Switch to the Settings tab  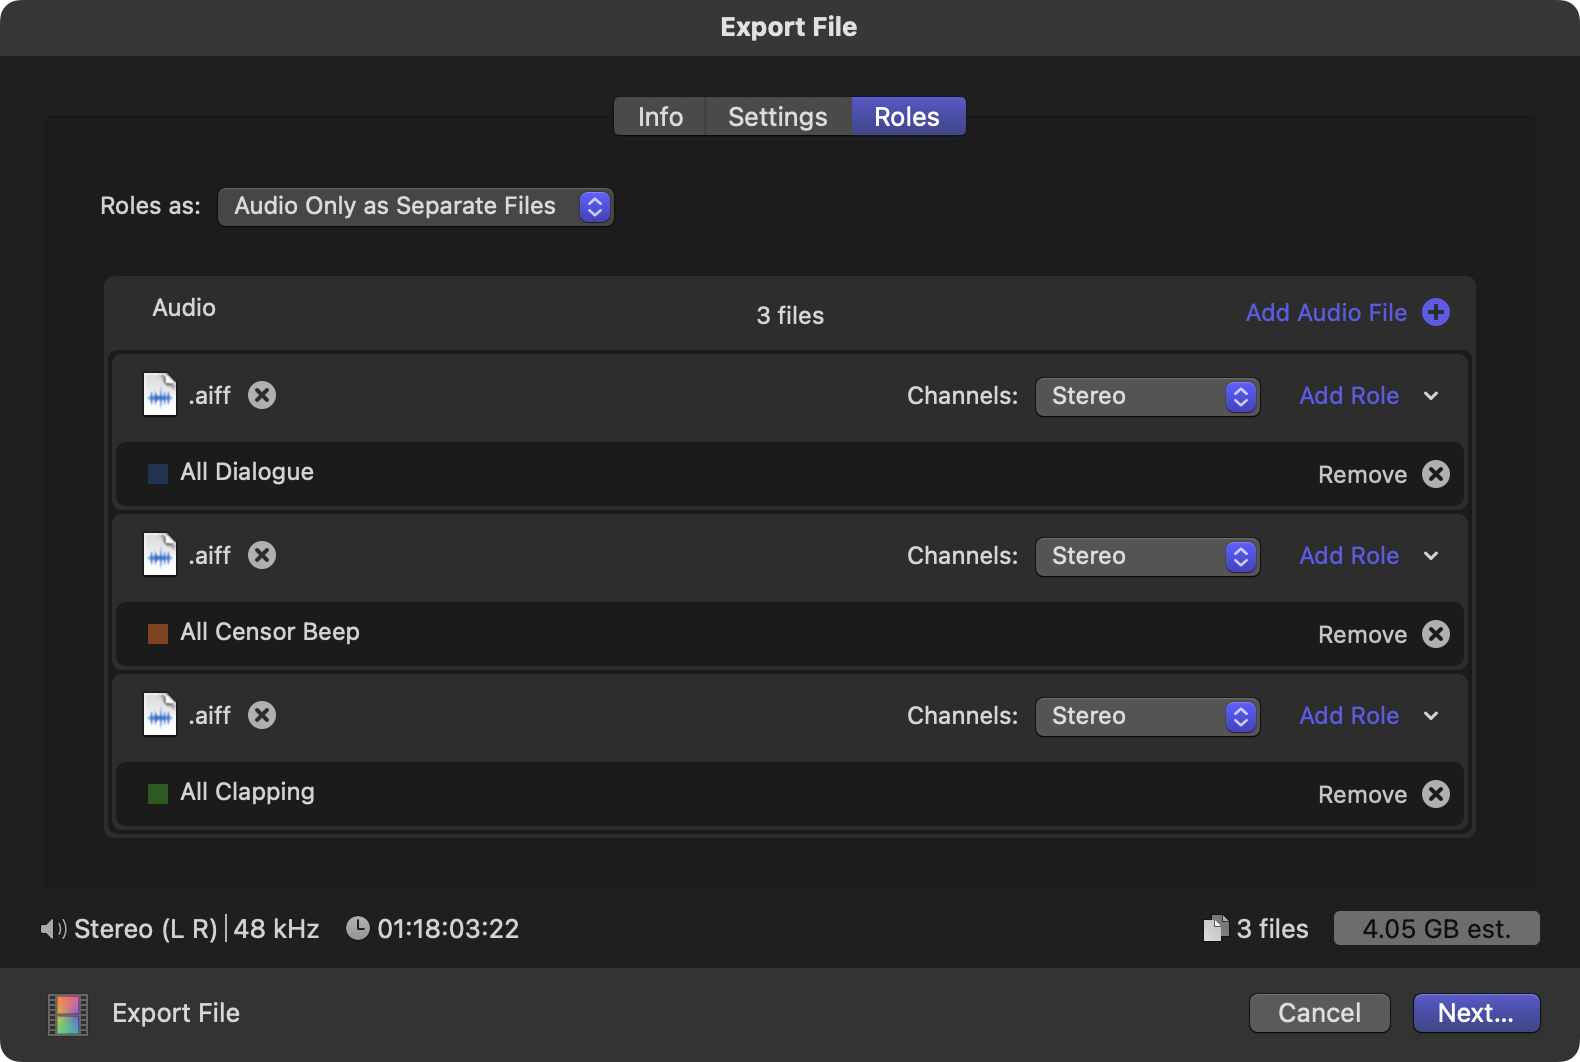click(777, 117)
